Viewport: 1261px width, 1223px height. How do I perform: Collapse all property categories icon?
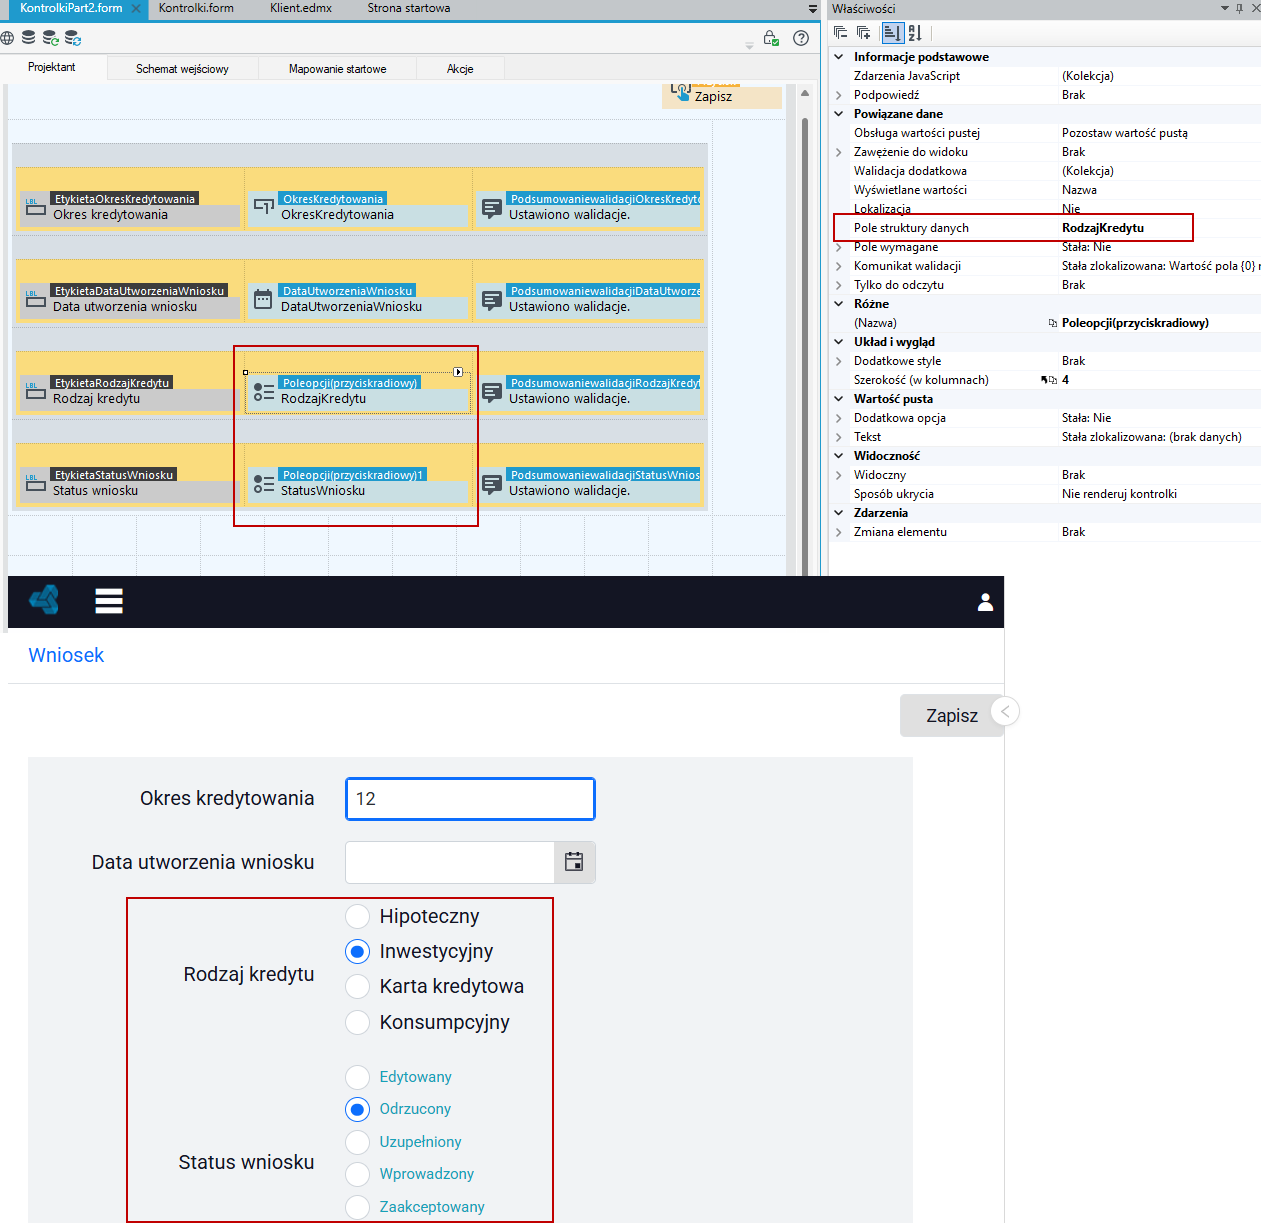click(x=840, y=33)
